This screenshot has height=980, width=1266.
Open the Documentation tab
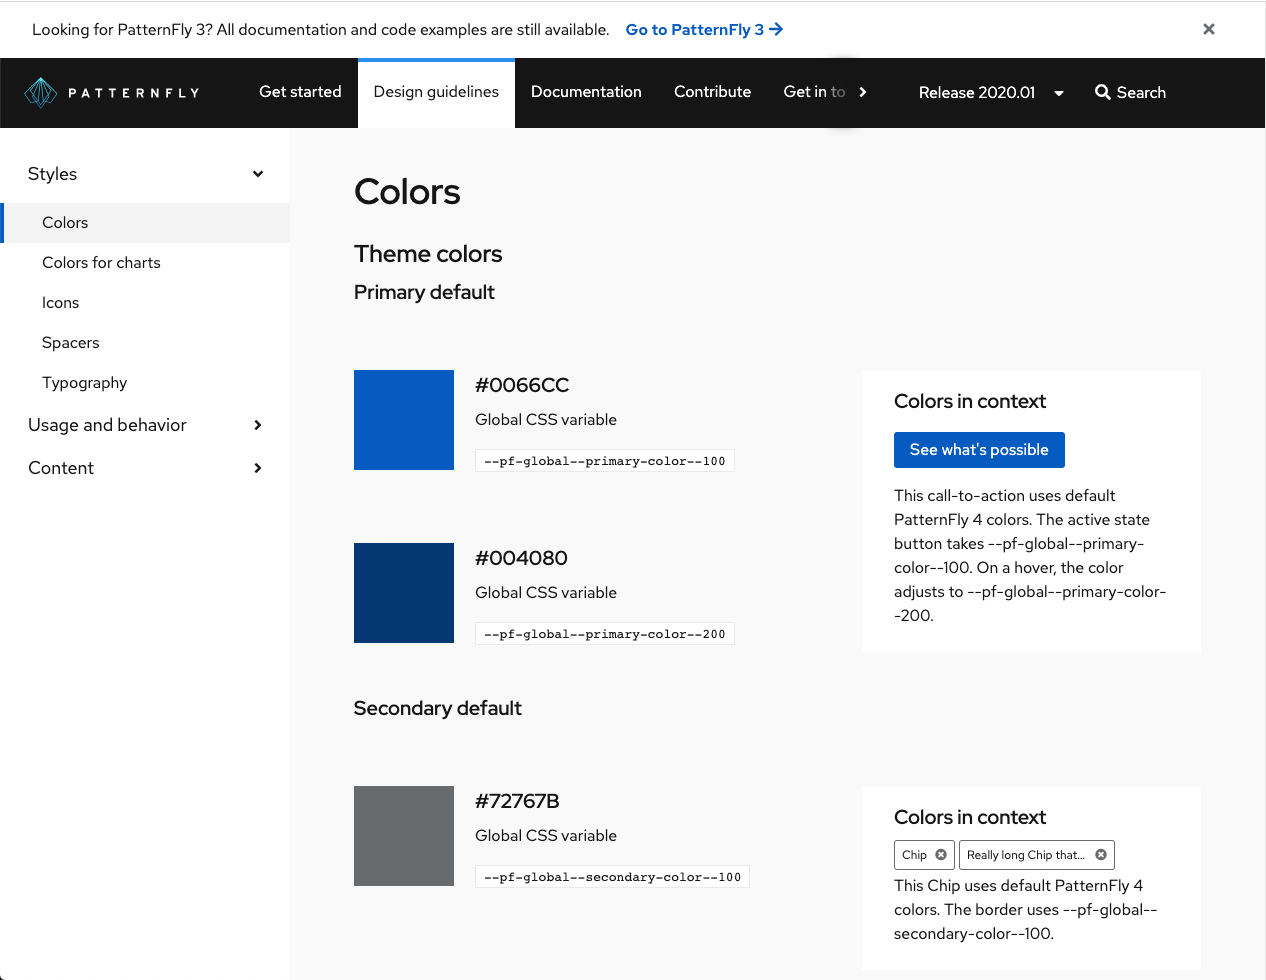click(x=586, y=92)
